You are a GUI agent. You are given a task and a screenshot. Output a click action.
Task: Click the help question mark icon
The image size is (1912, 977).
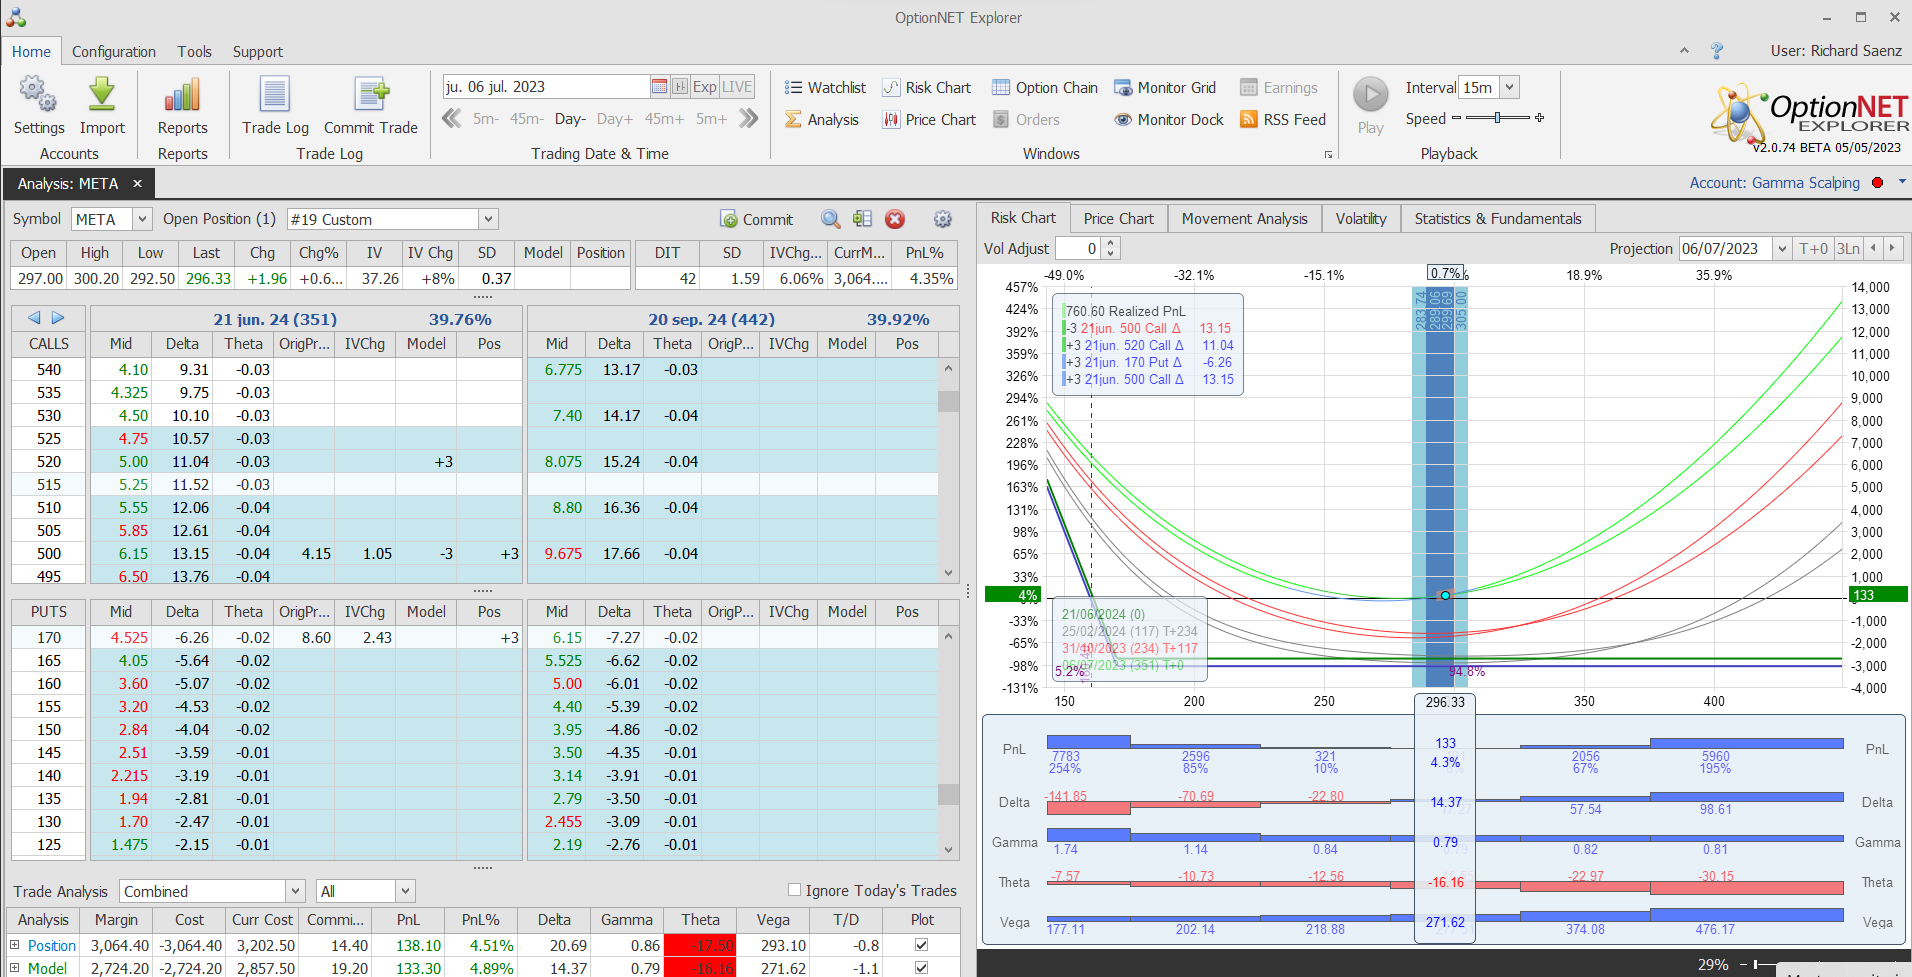point(1717,51)
